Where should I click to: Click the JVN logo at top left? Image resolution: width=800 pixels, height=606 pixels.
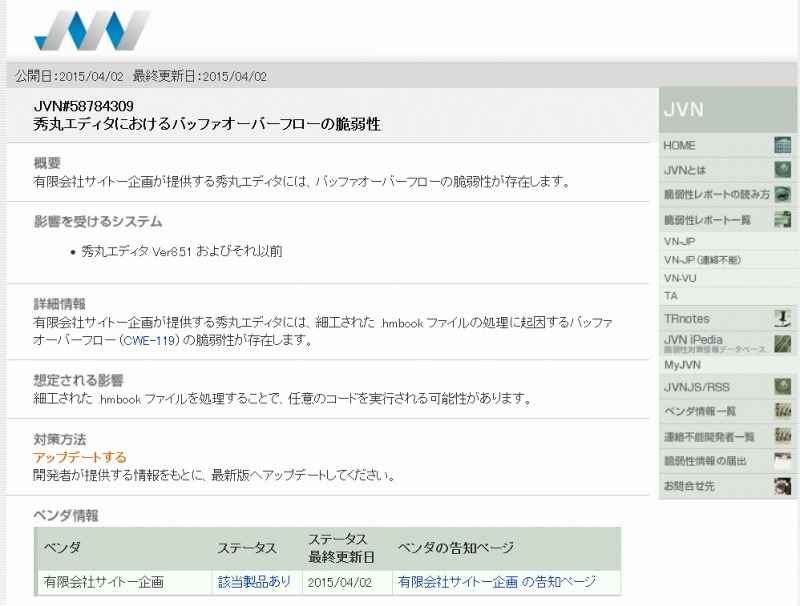click(x=92, y=31)
